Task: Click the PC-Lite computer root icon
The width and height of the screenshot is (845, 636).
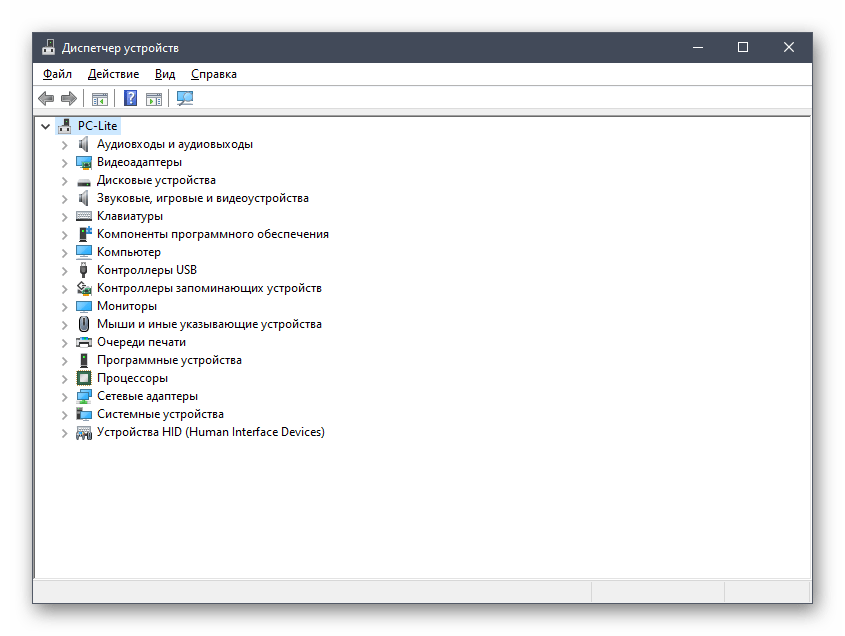Action: (65, 126)
